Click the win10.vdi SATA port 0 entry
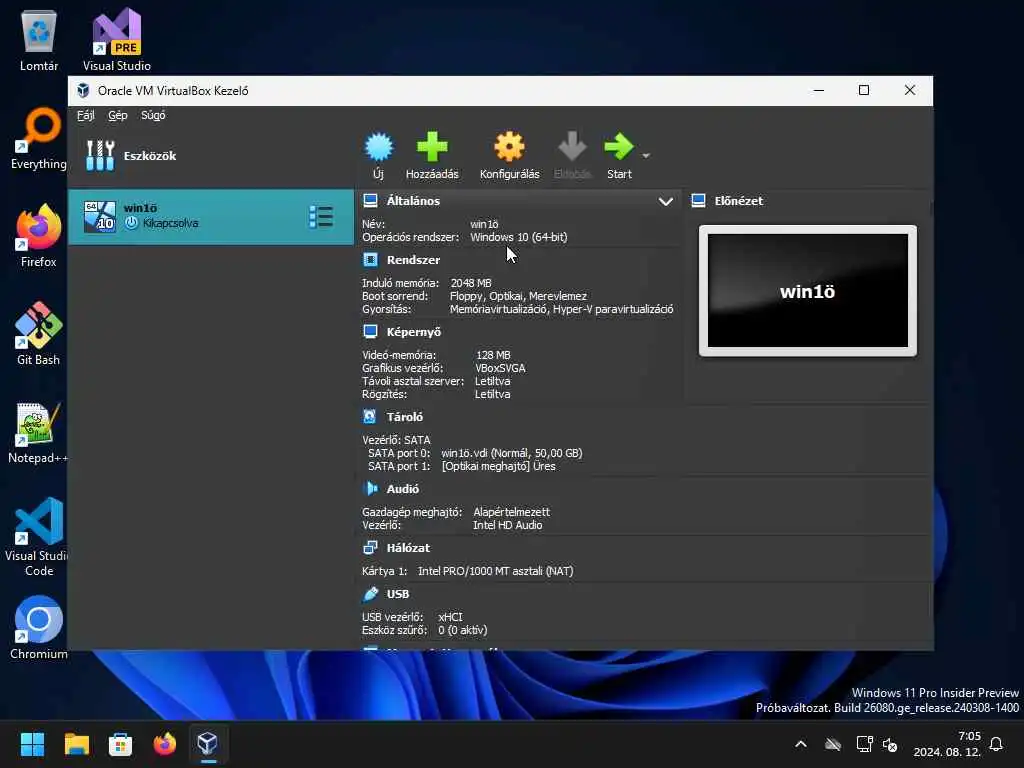This screenshot has width=1024, height=768. (x=511, y=453)
